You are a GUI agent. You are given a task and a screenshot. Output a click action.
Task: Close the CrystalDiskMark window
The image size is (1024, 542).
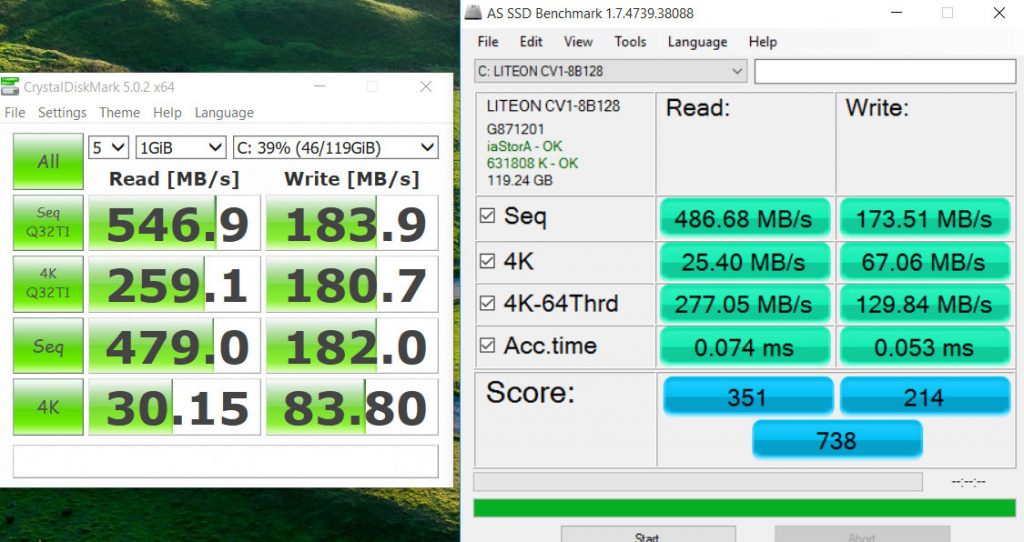coord(426,86)
